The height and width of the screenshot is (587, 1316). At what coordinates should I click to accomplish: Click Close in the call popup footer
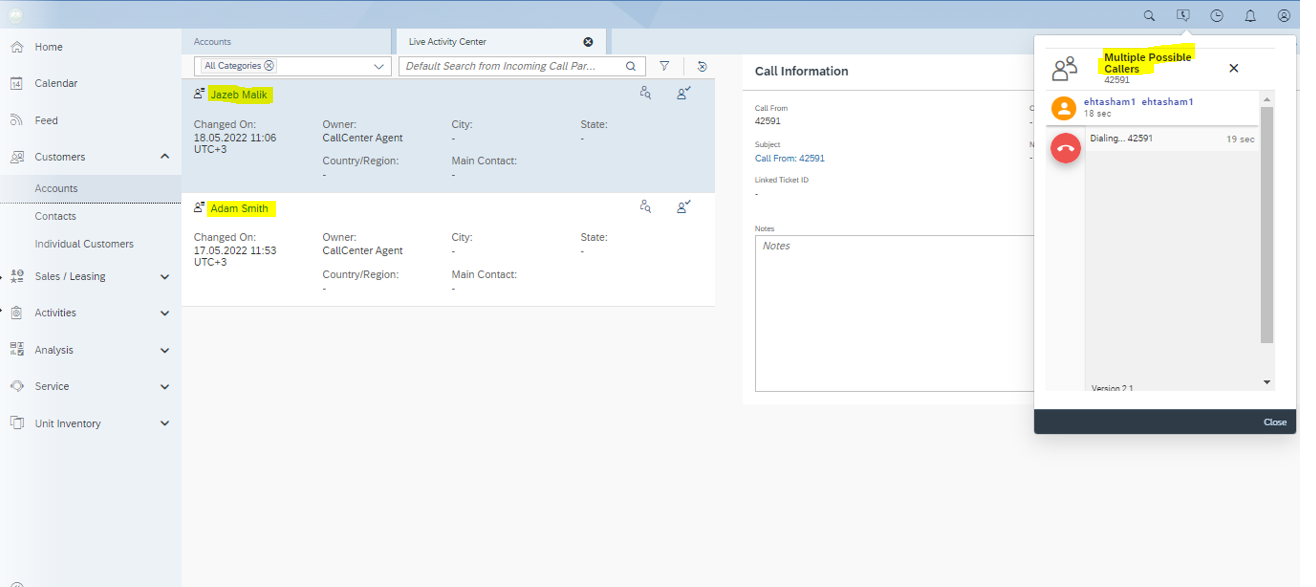[x=1274, y=422]
